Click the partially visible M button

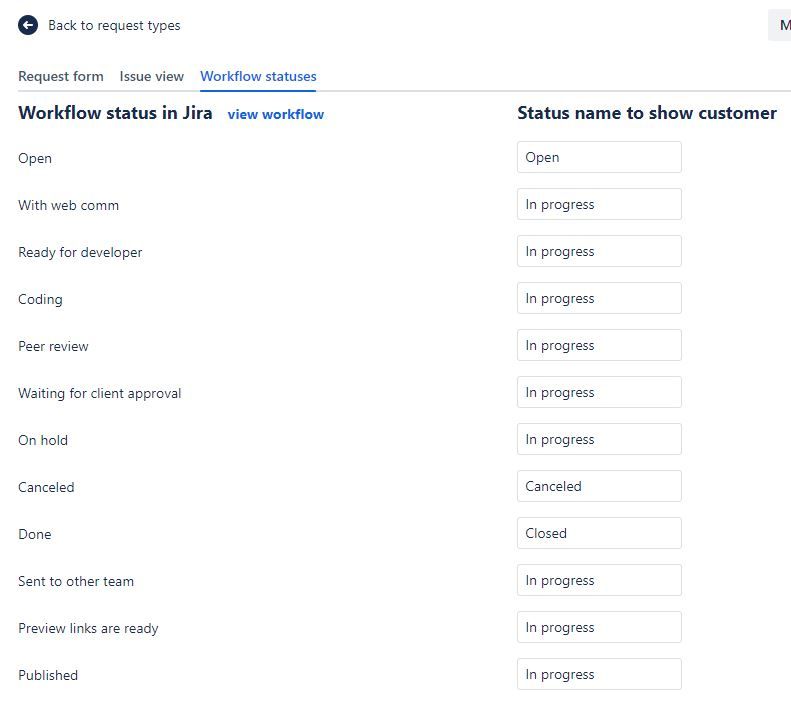781,25
